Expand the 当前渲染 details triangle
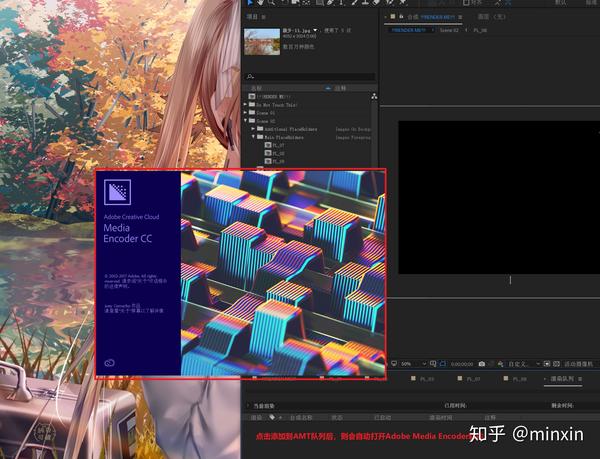The height and width of the screenshot is (459, 600). click(248, 405)
